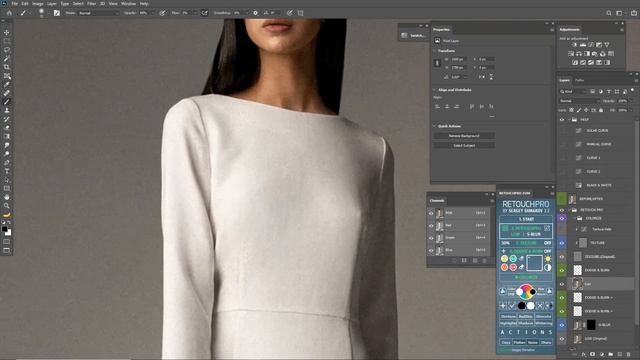The width and height of the screenshot is (640, 360).
Task: Select the Channels tab
Action: (x=437, y=200)
